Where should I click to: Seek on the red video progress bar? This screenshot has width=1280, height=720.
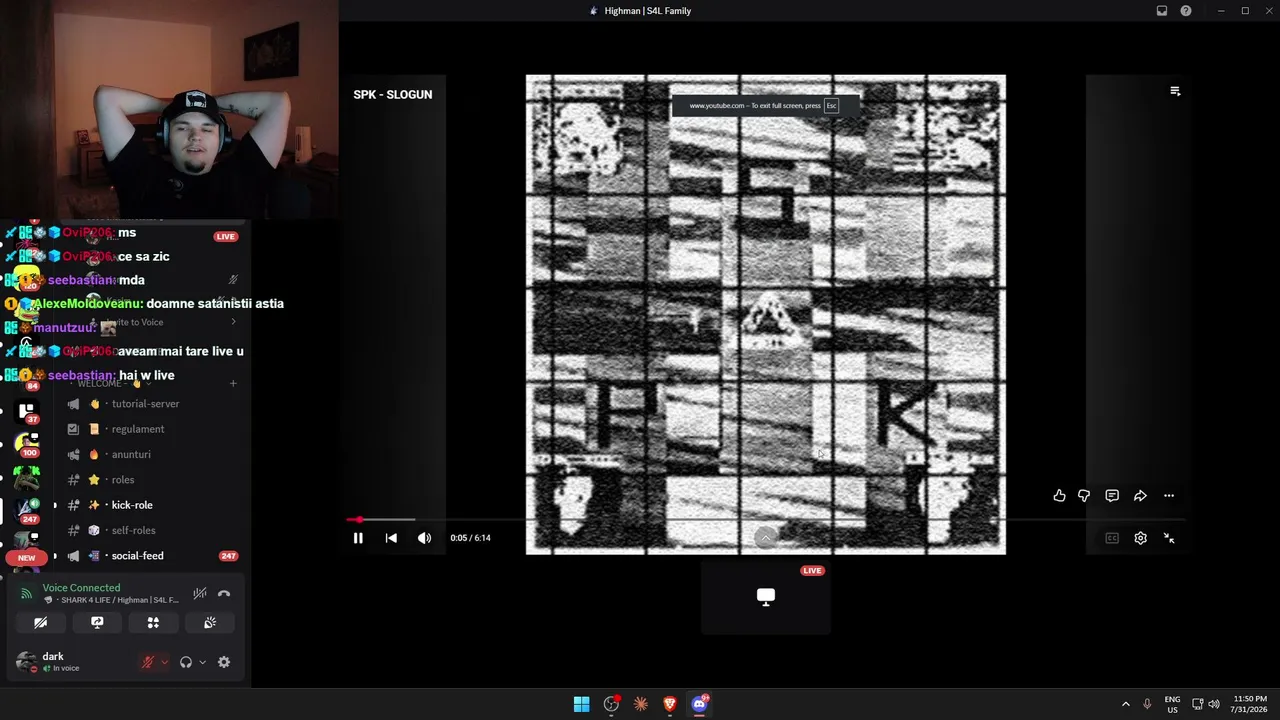pyautogui.click(x=766, y=520)
